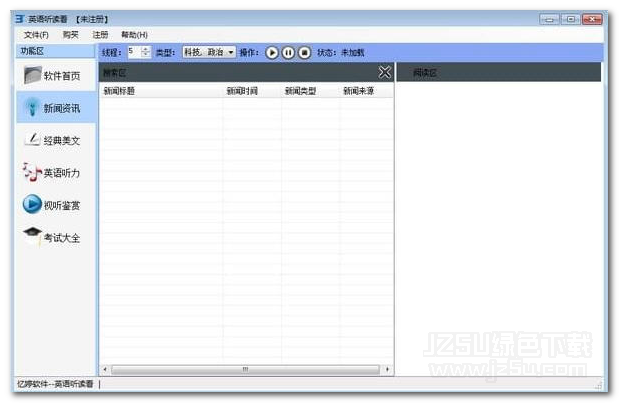Minimize the 英语听读看 window
This screenshot has width=619, height=403.
pos(549,19)
